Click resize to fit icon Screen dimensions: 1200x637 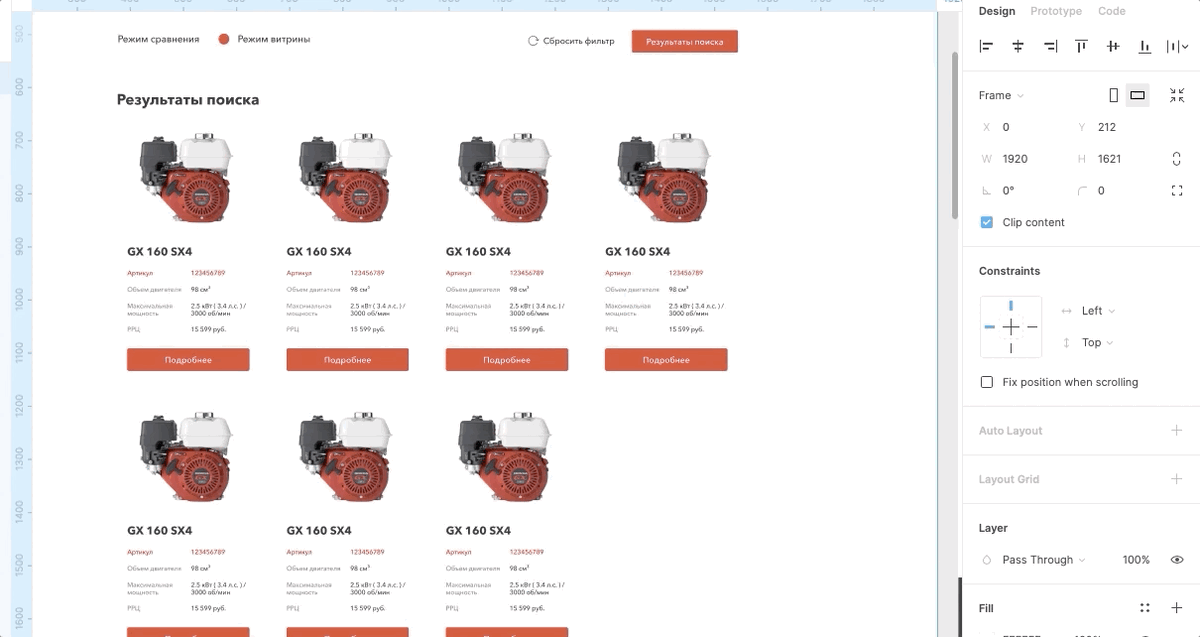point(1177,95)
